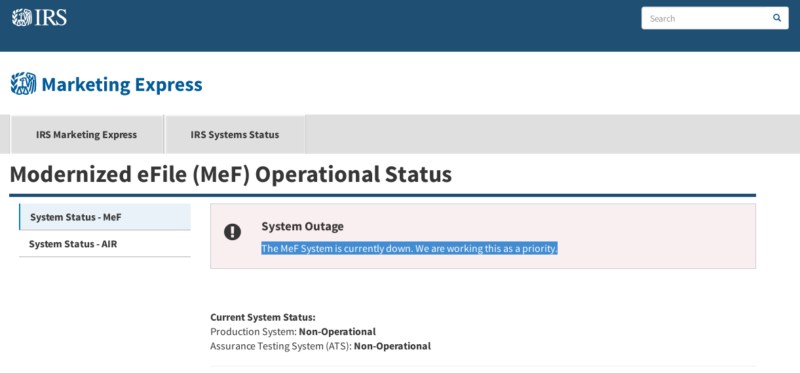Click Assurance Testing System Non-Operational line
The width and height of the screenshot is (800, 373).
(320, 346)
